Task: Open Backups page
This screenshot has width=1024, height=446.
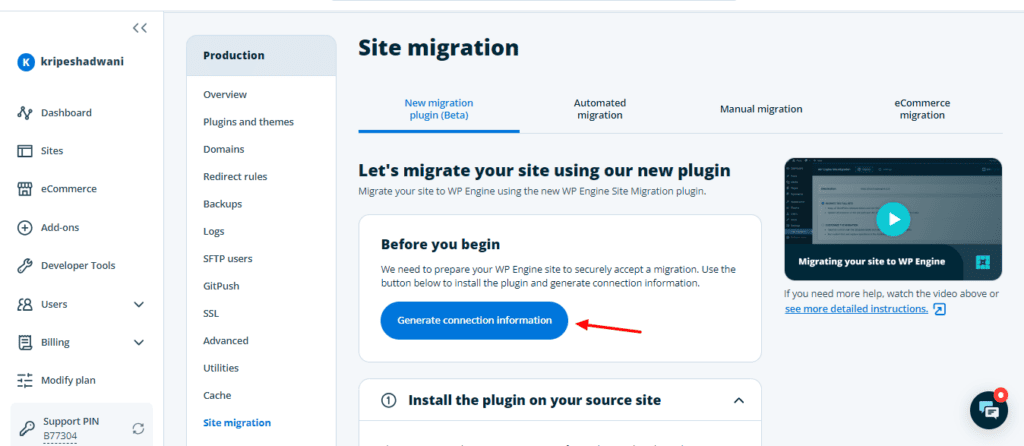Action: point(223,204)
